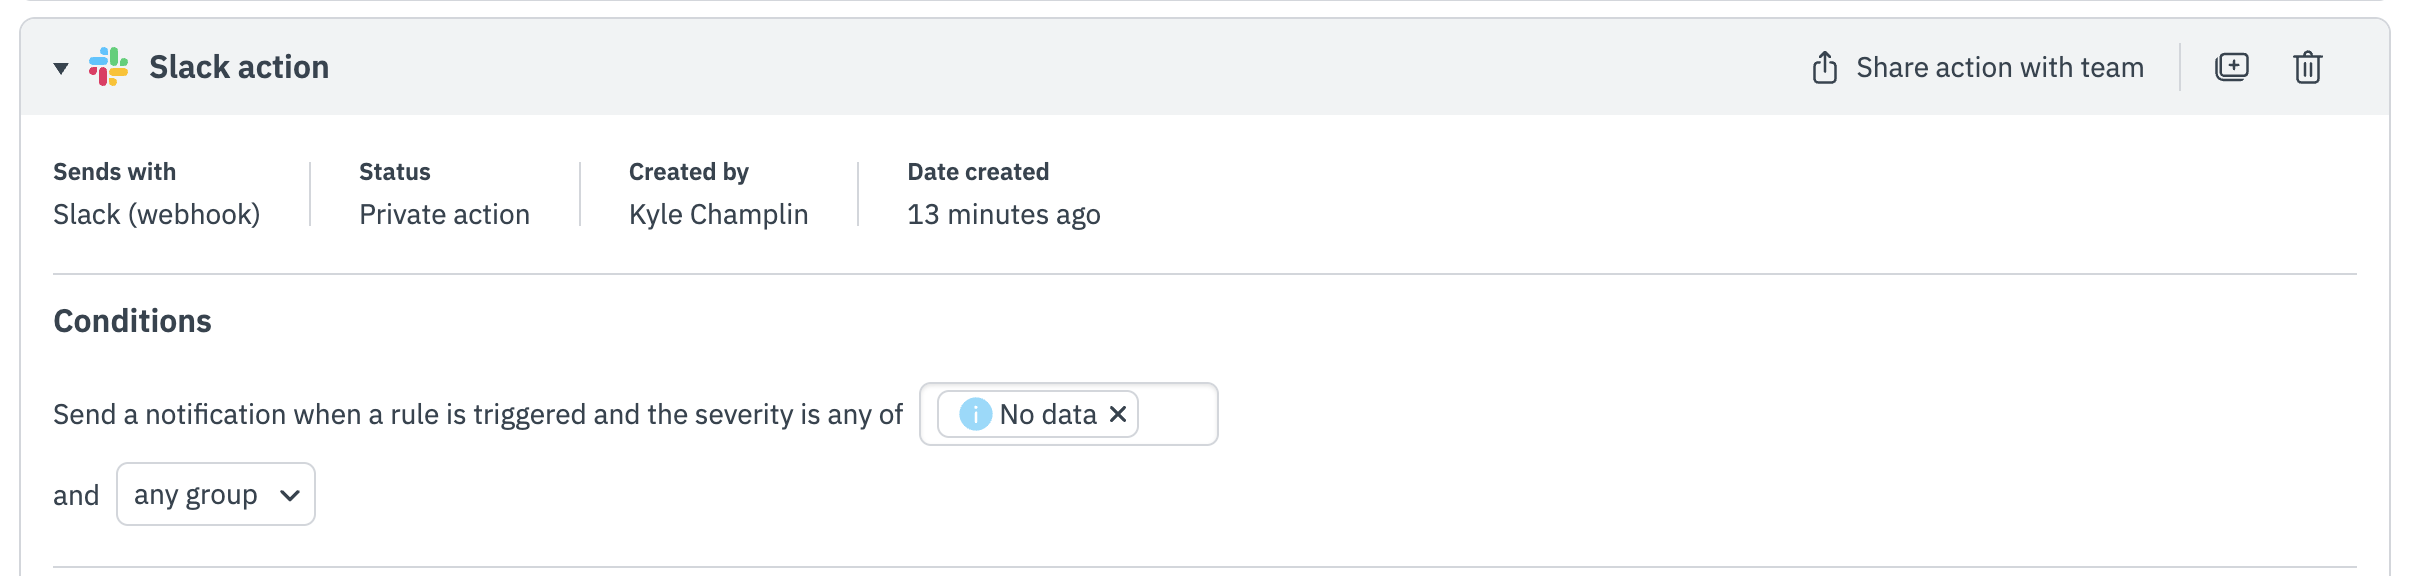The image size is (2414, 576).
Task: Collapse the Slack action panel triangle
Action: coord(61,68)
